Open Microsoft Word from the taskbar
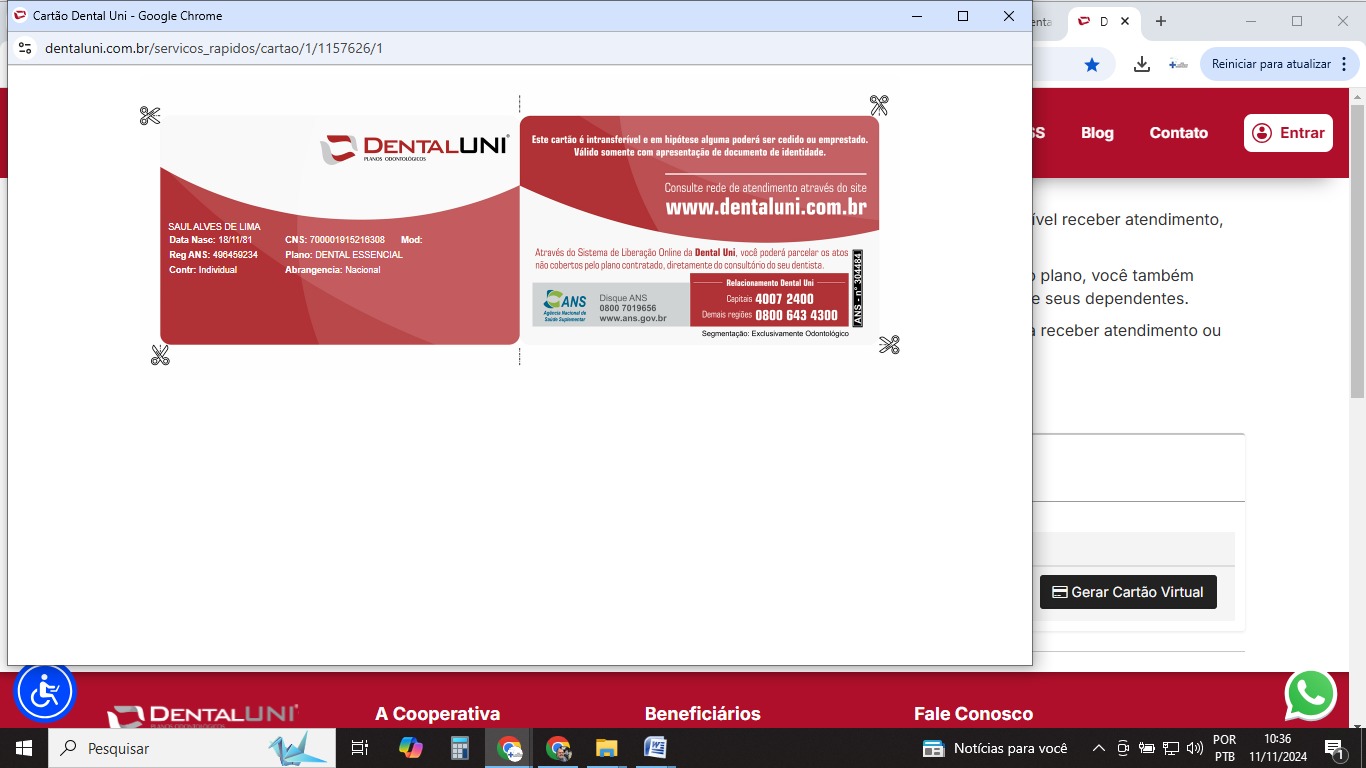The height and width of the screenshot is (768, 1366). click(655, 748)
